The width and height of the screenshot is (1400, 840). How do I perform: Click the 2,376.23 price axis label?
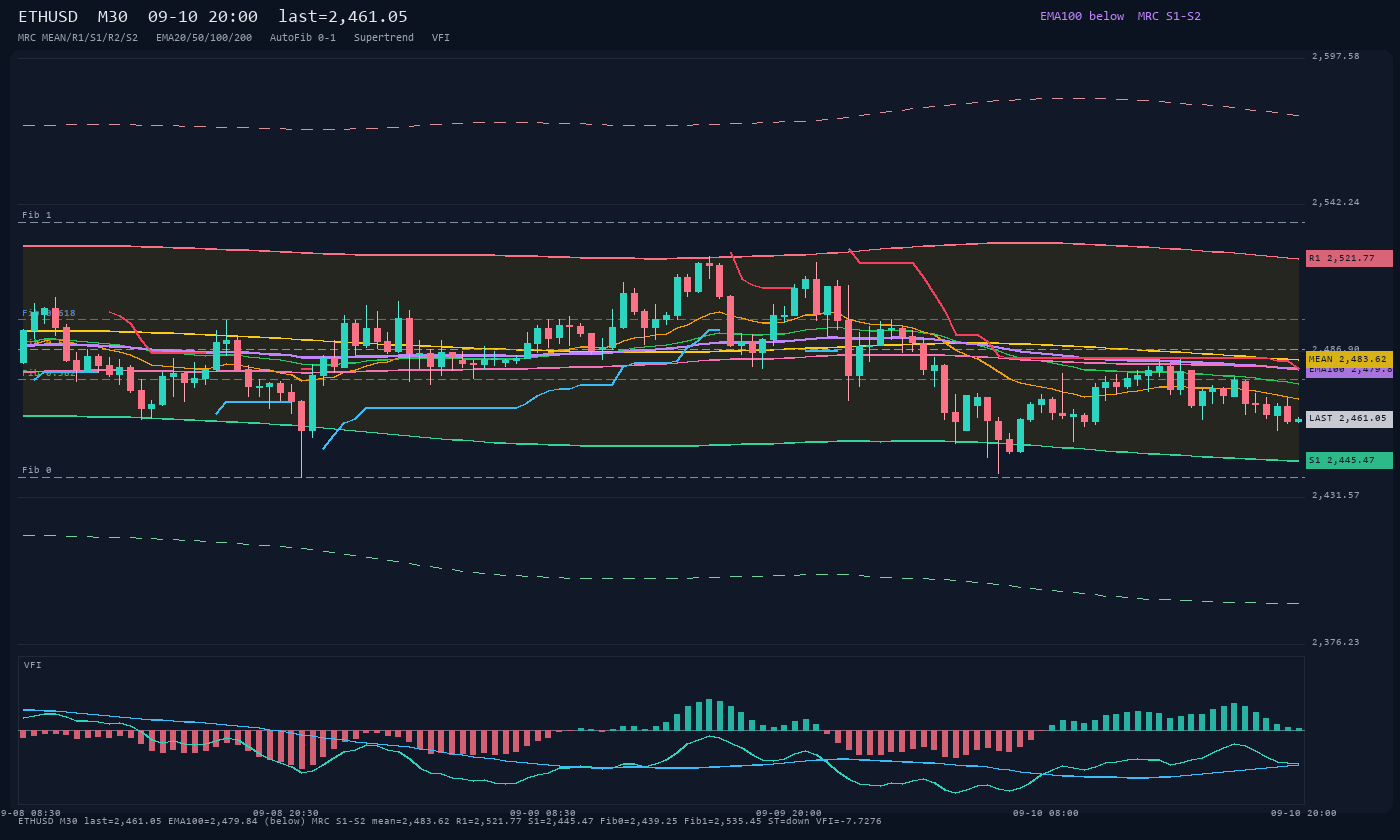tap(1335, 642)
